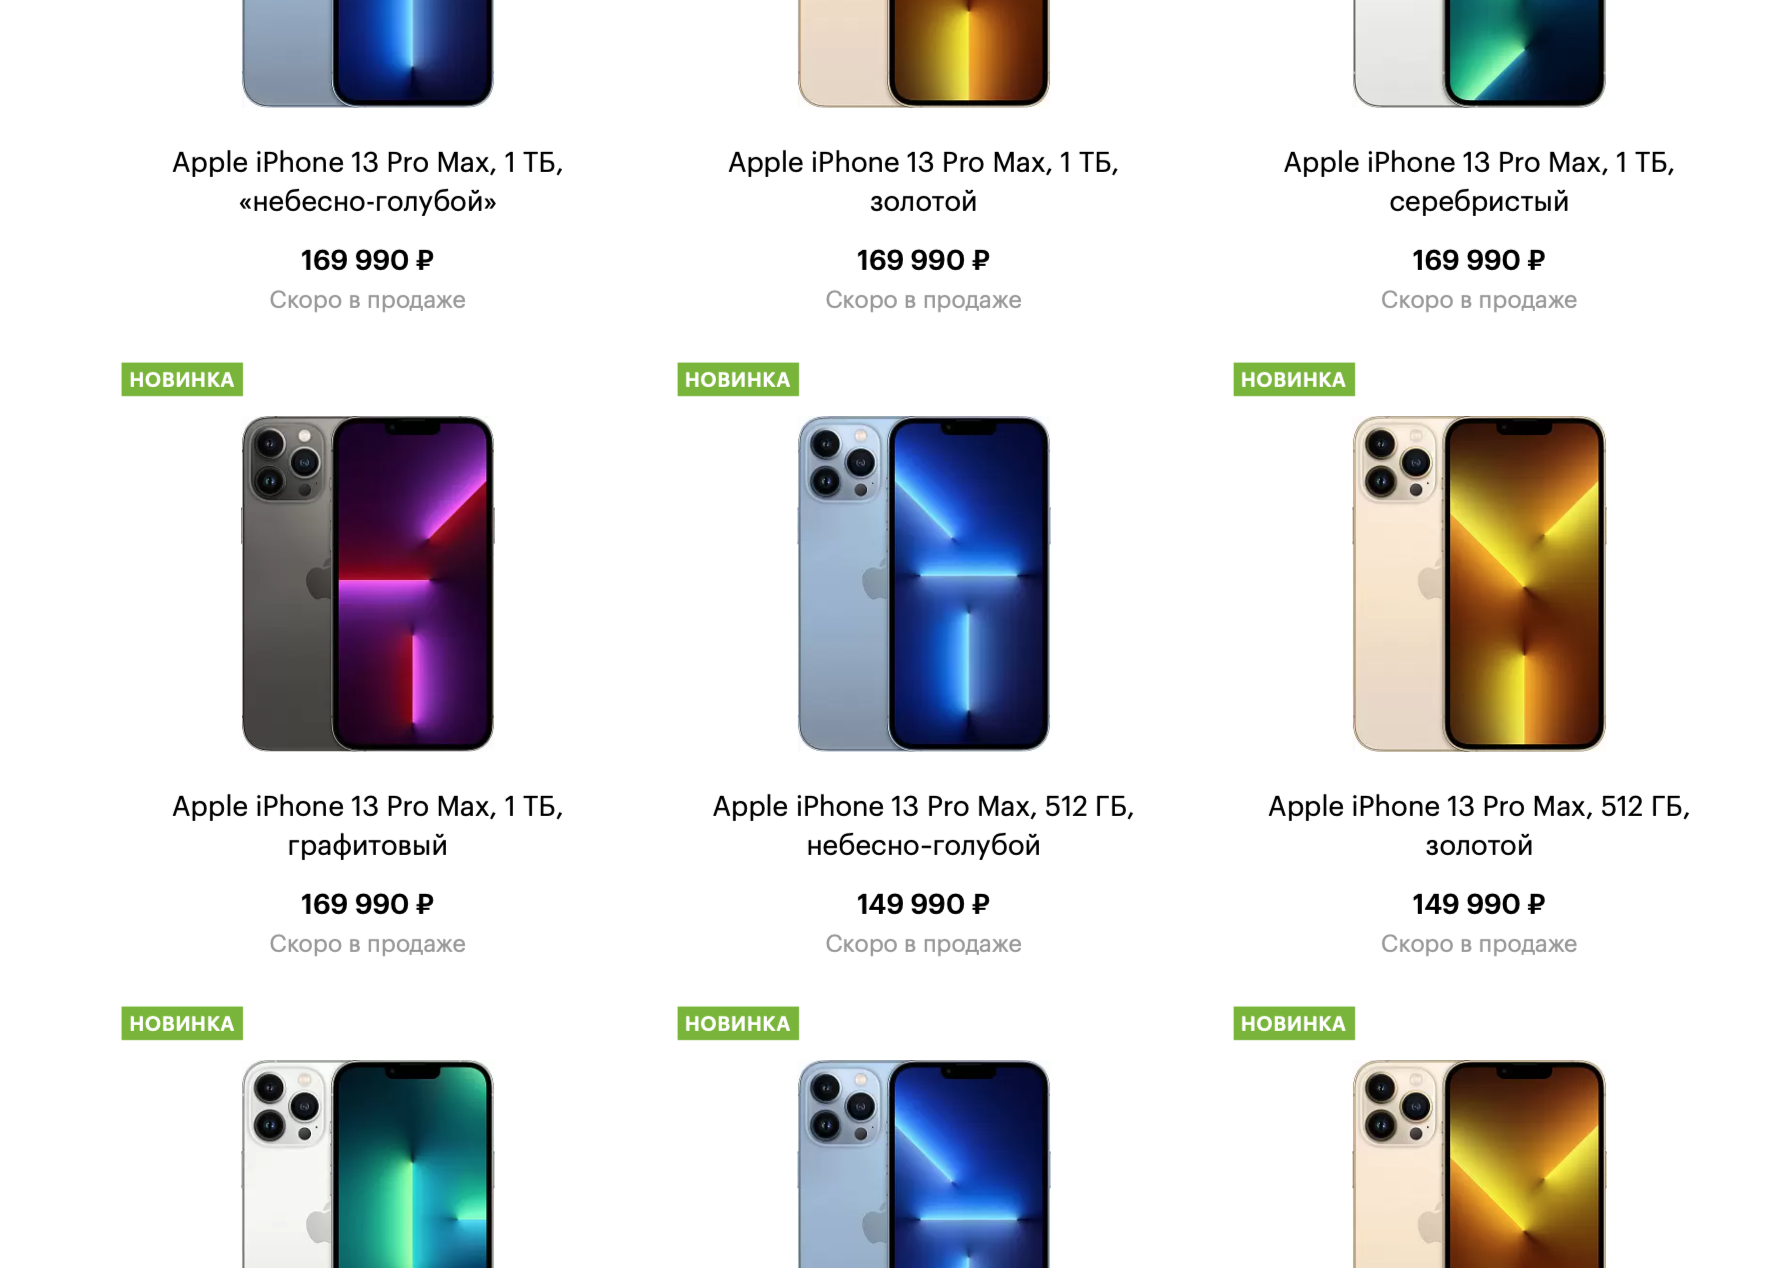Open gold iPhone 13 Pro Max 512 ГБ image
1772x1268 pixels.
pos(1479,584)
